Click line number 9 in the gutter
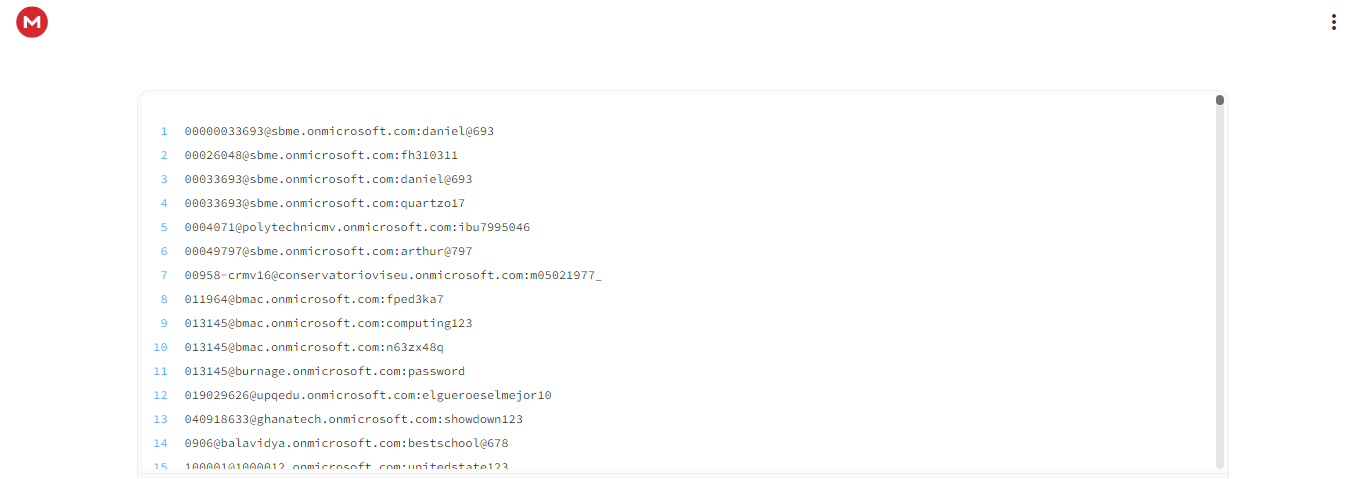 [164, 323]
